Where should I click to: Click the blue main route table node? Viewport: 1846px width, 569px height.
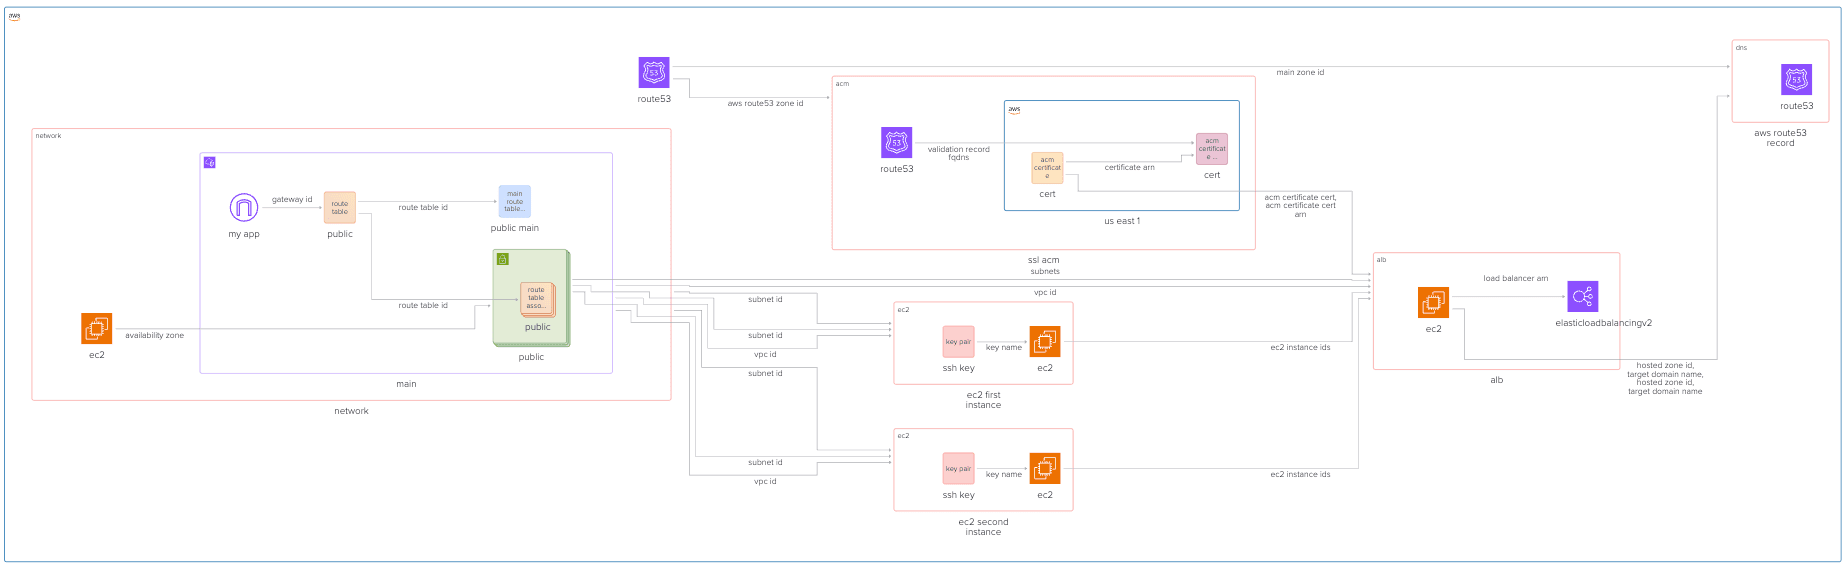click(514, 201)
